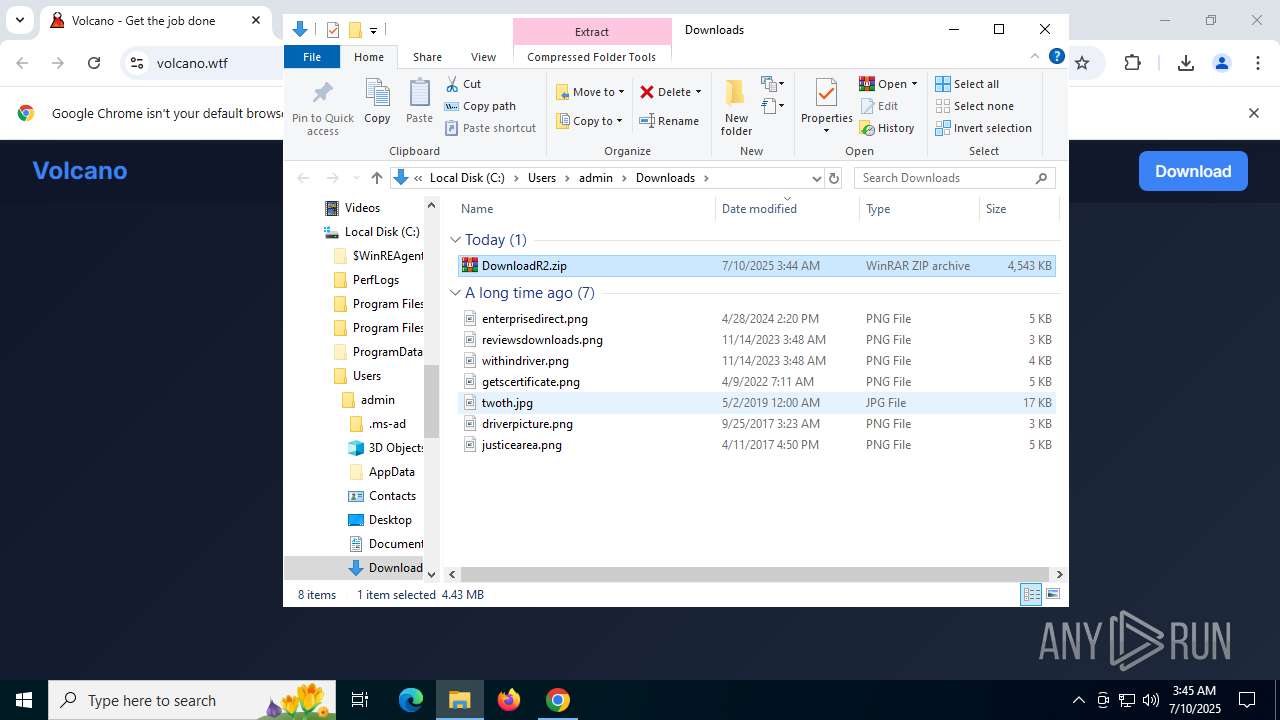Open Chrome's tab search dropdown
Viewport: 1280px width, 720px height.
click(19, 20)
